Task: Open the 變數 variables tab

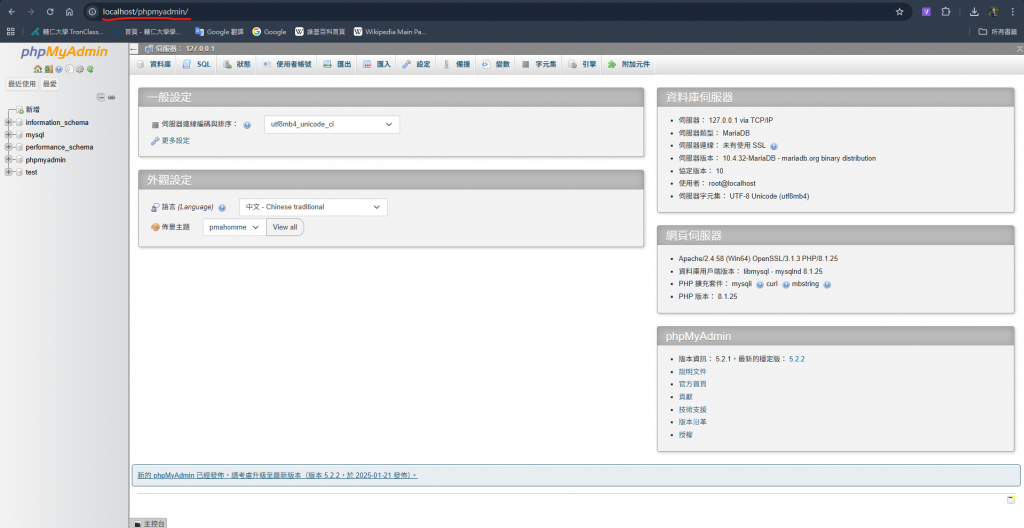Action: click(496, 64)
